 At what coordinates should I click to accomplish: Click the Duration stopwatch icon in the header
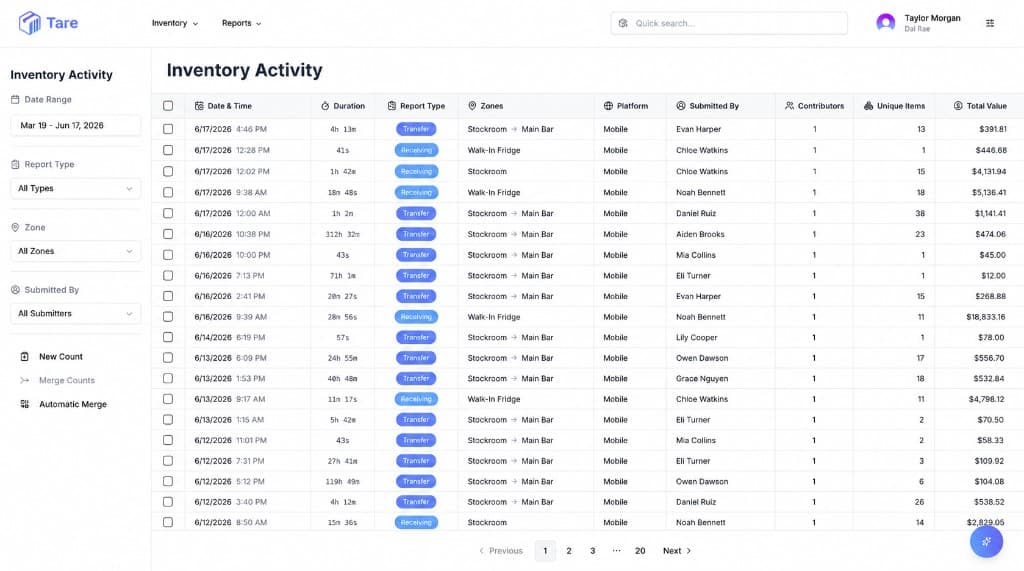[x=325, y=106]
